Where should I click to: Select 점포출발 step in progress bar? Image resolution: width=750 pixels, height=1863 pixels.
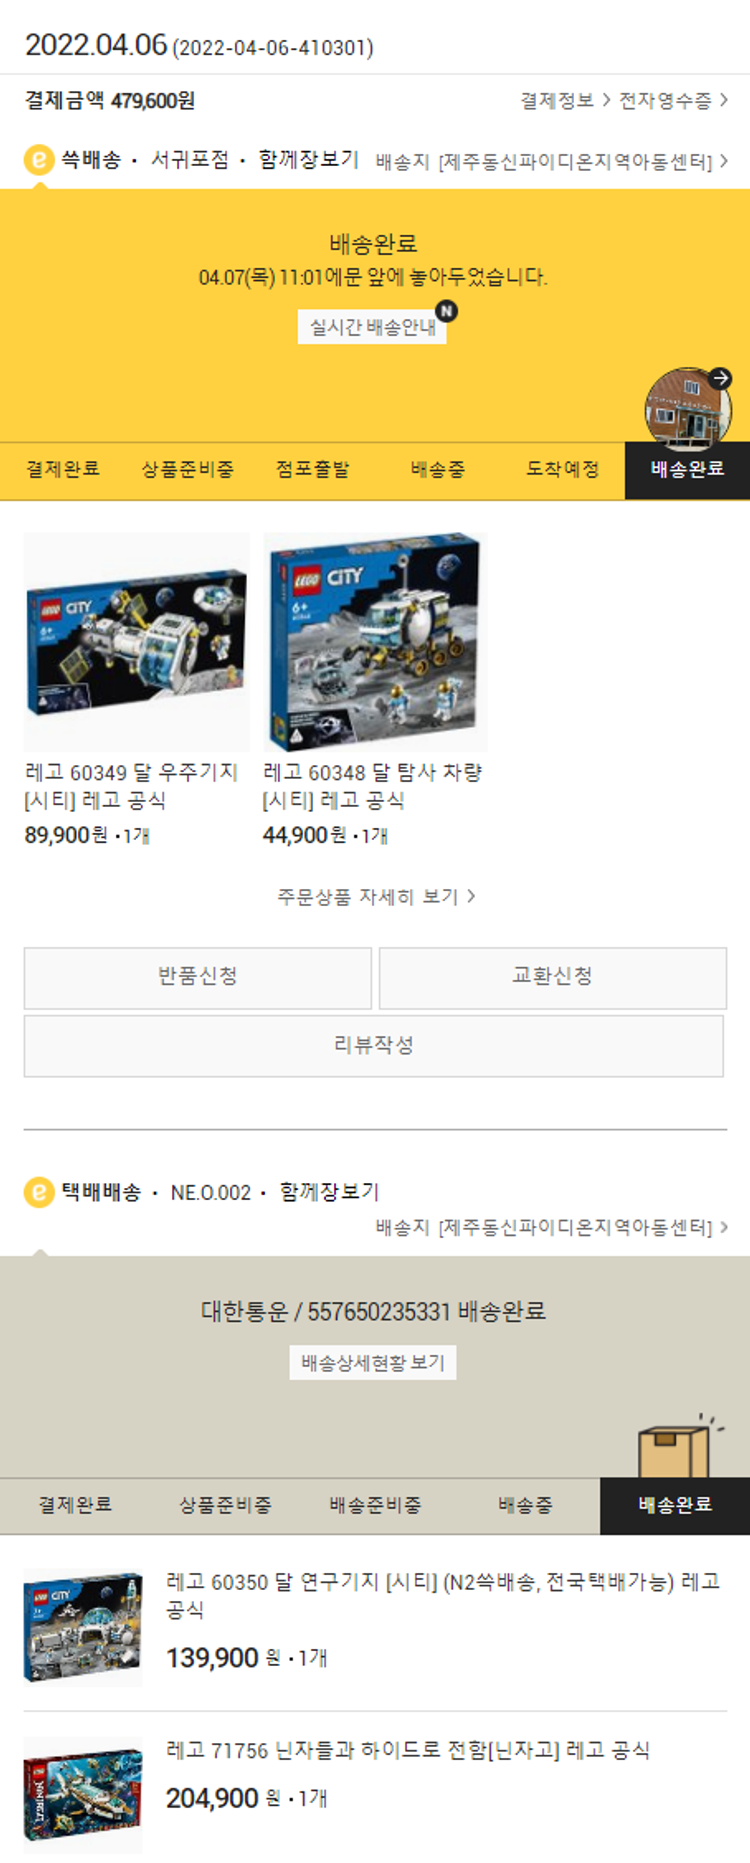tap(313, 470)
